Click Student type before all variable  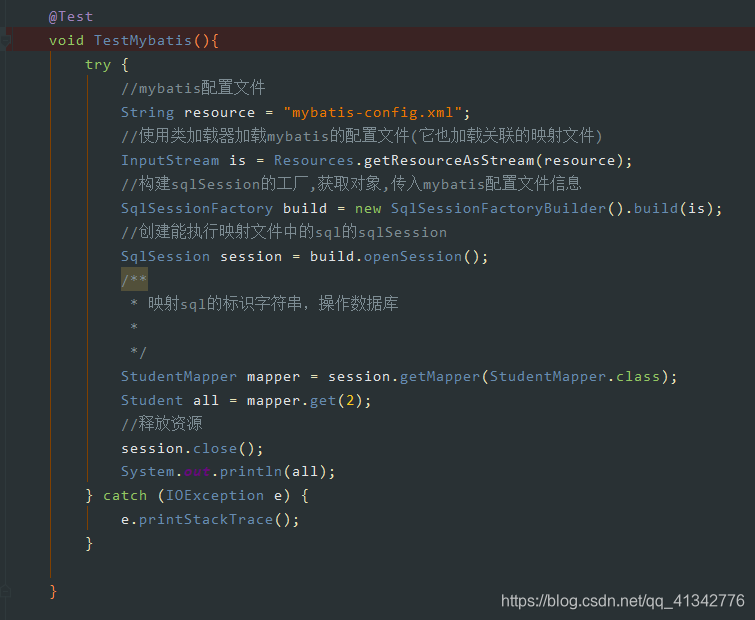(x=152, y=400)
